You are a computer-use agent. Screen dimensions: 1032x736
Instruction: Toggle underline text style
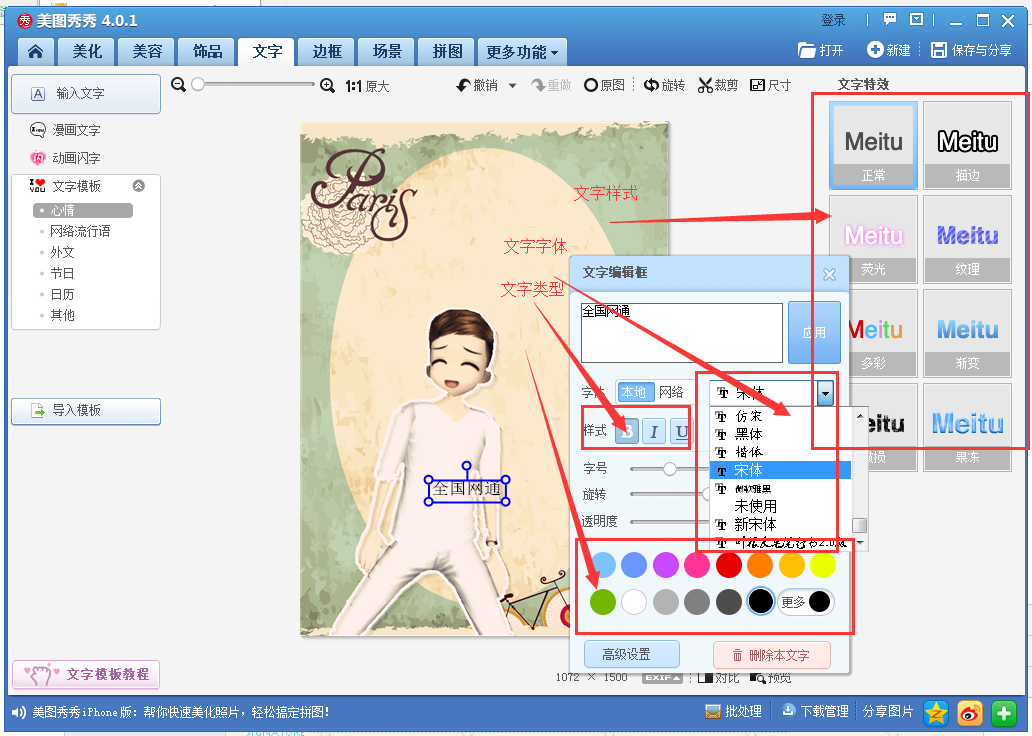pos(681,431)
